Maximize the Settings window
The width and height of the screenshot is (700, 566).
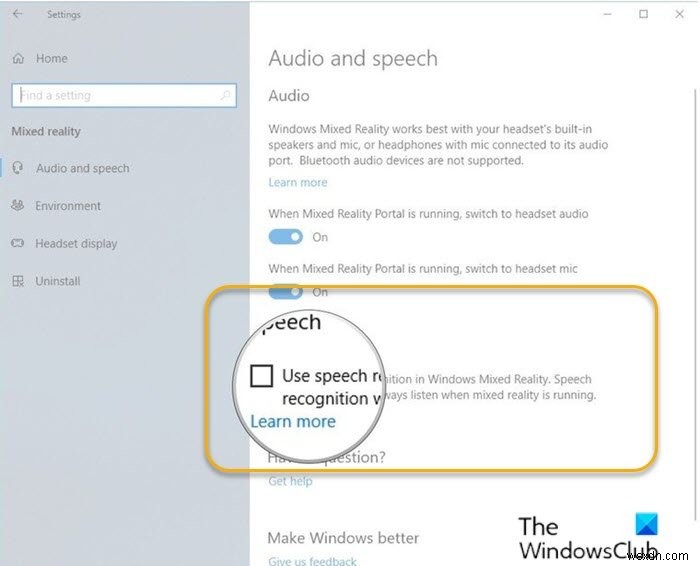click(643, 14)
